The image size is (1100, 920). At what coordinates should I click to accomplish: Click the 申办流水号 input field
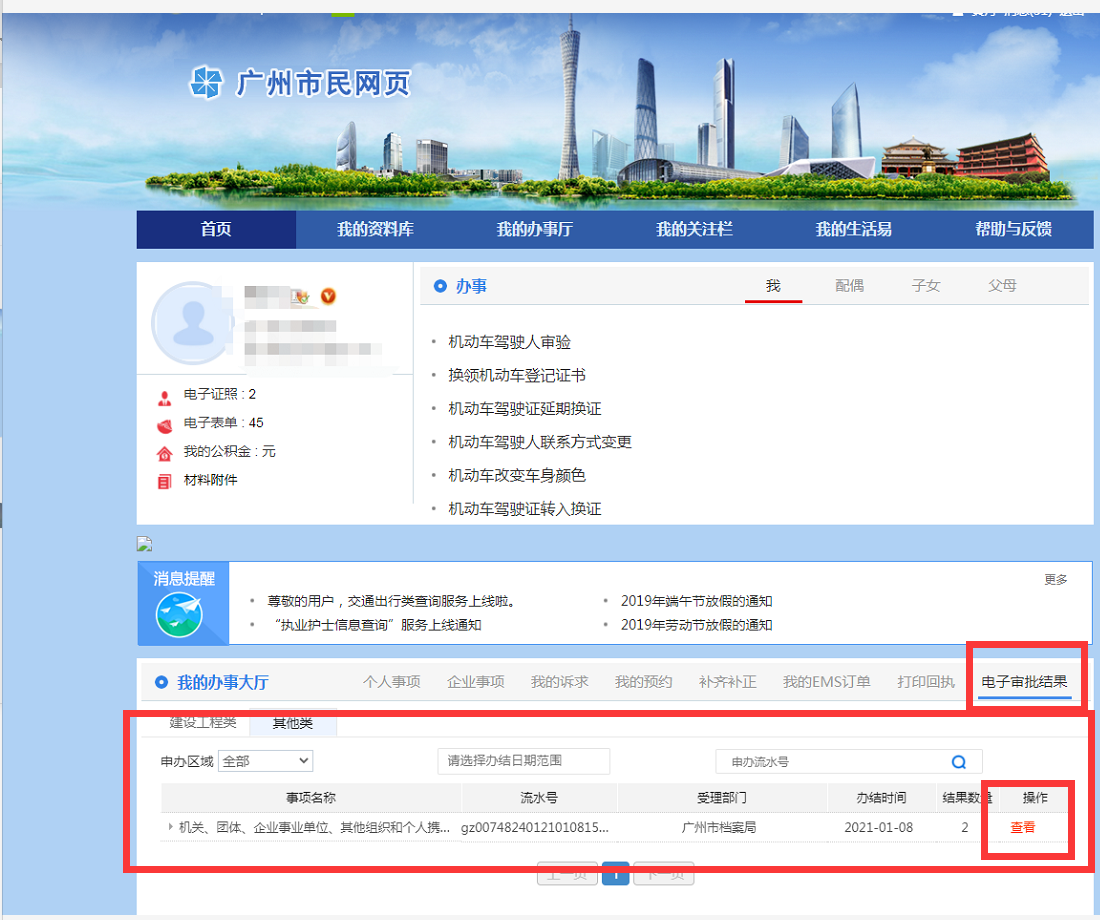coord(830,762)
